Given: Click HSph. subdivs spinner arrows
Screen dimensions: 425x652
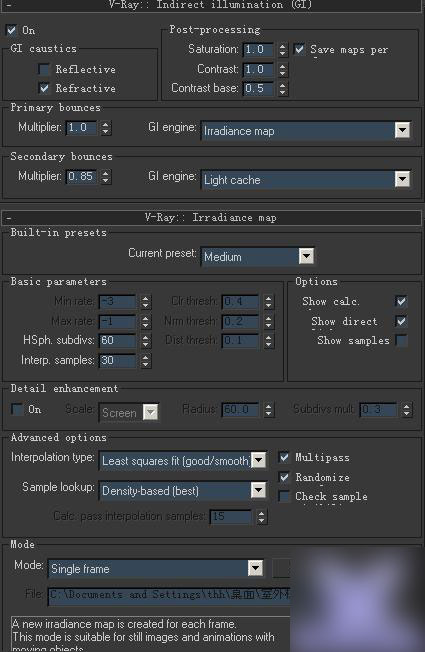Looking at the screenshot, I should tap(145, 341).
